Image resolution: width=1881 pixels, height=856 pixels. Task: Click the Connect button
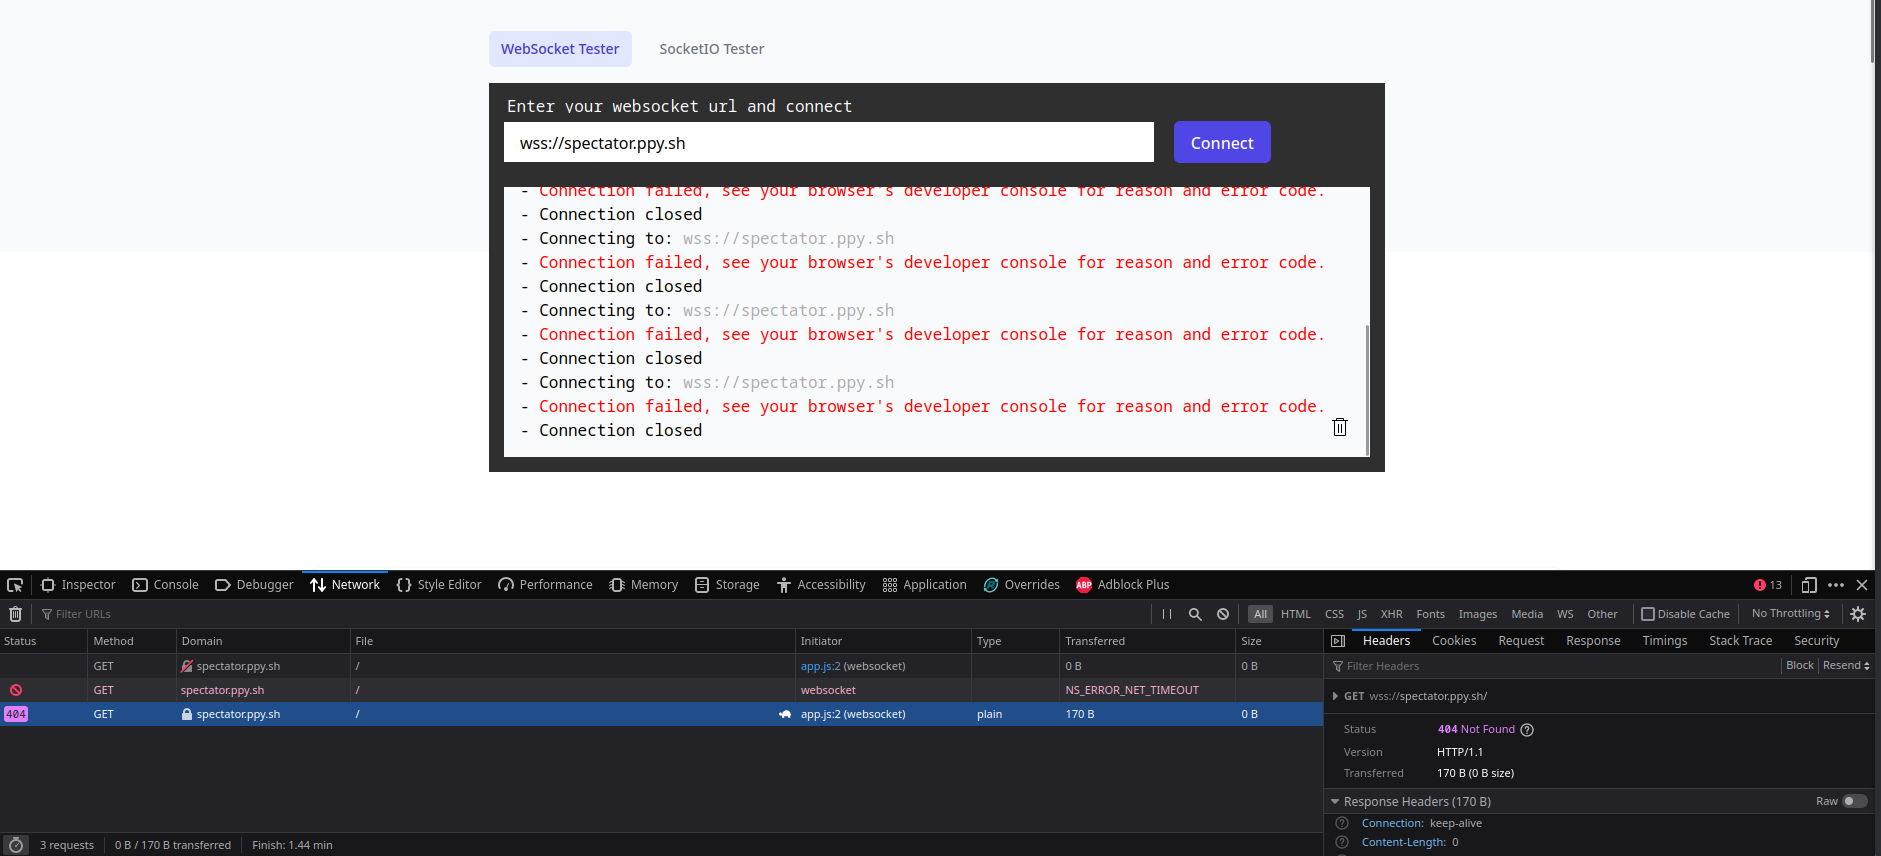(1222, 142)
